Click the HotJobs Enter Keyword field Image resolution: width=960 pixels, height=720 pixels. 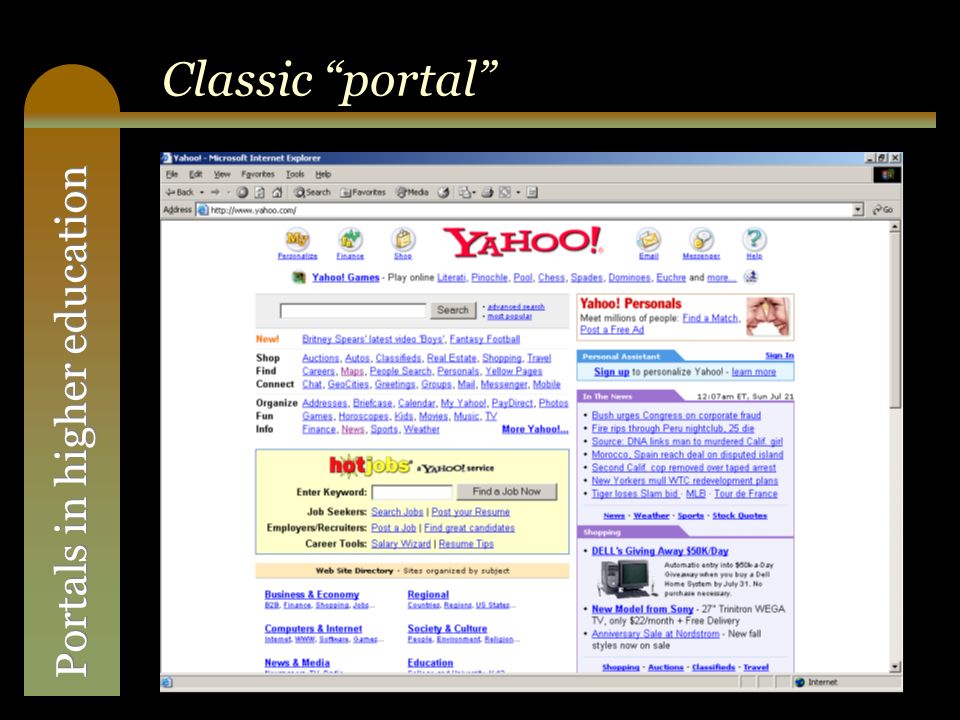tap(412, 492)
